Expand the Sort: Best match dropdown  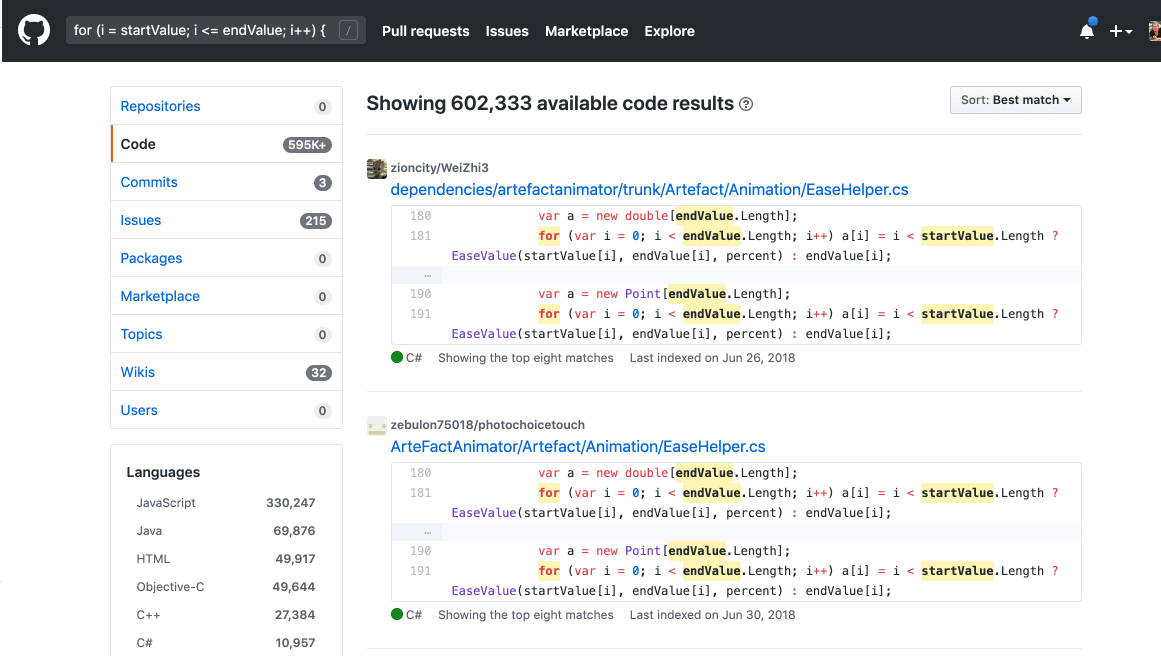1015,100
